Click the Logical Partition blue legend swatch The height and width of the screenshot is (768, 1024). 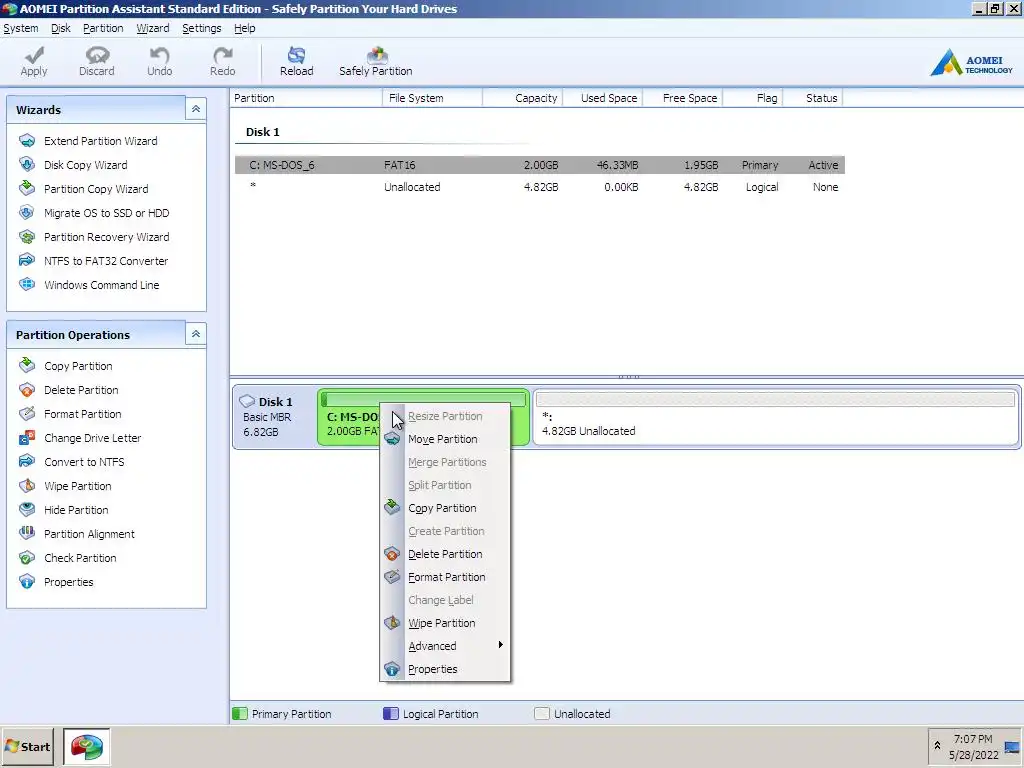[391, 713]
